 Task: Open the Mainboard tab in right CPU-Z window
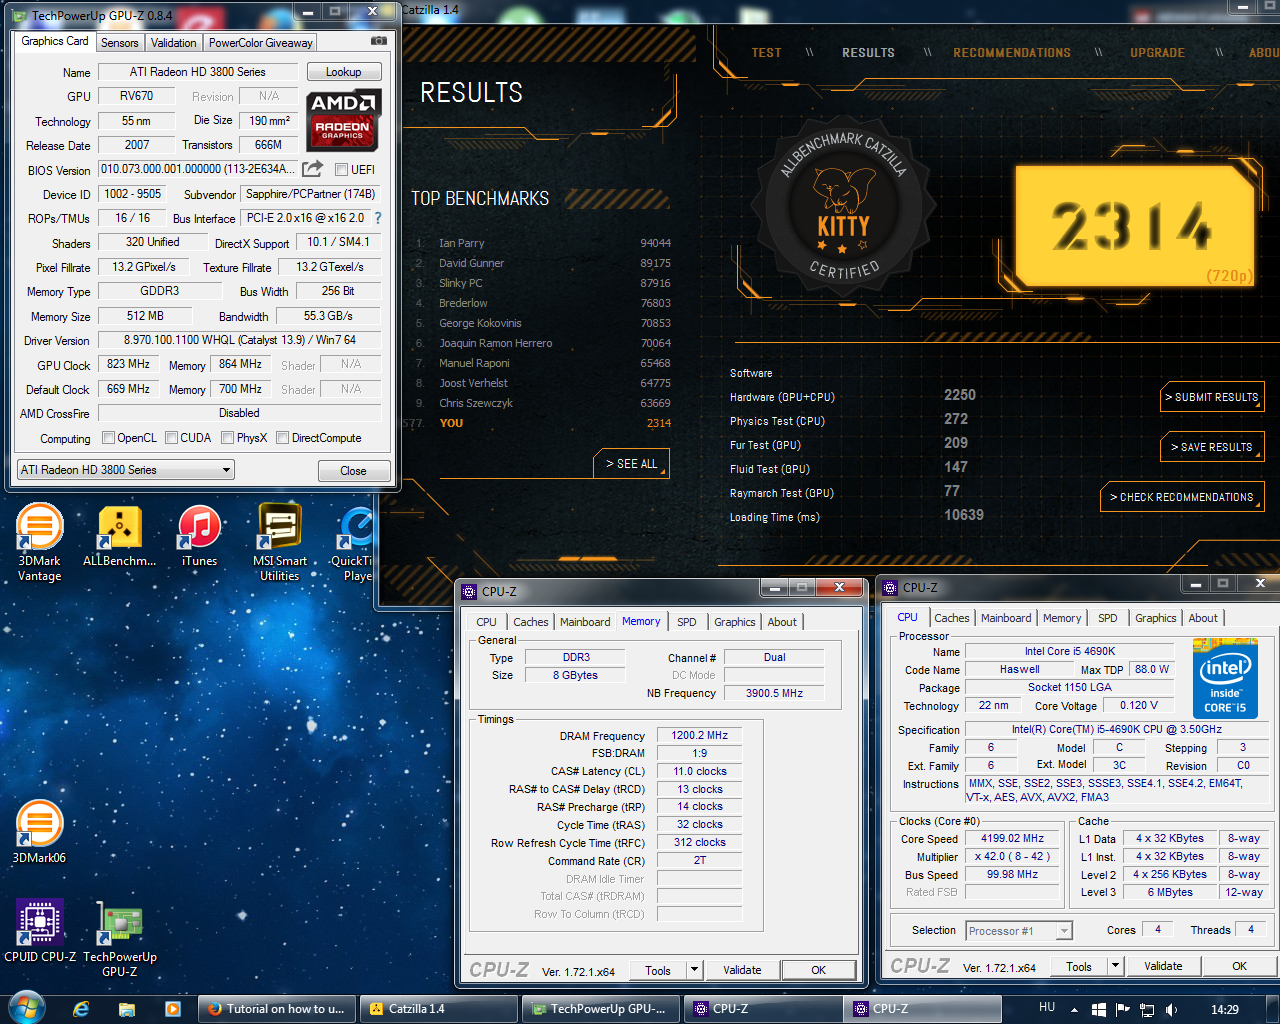tap(1006, 618)
